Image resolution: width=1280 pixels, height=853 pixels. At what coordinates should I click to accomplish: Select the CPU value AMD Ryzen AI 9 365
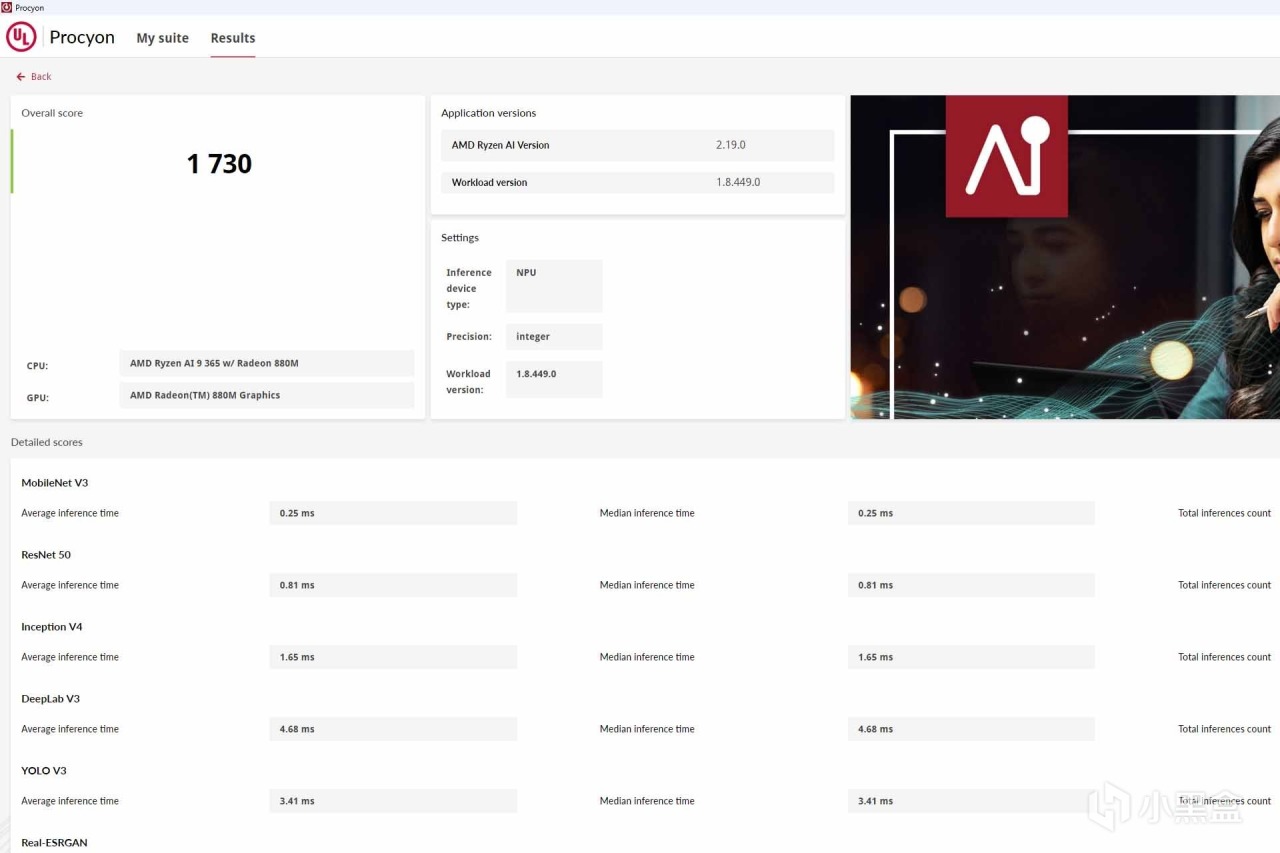pos(267,363)
